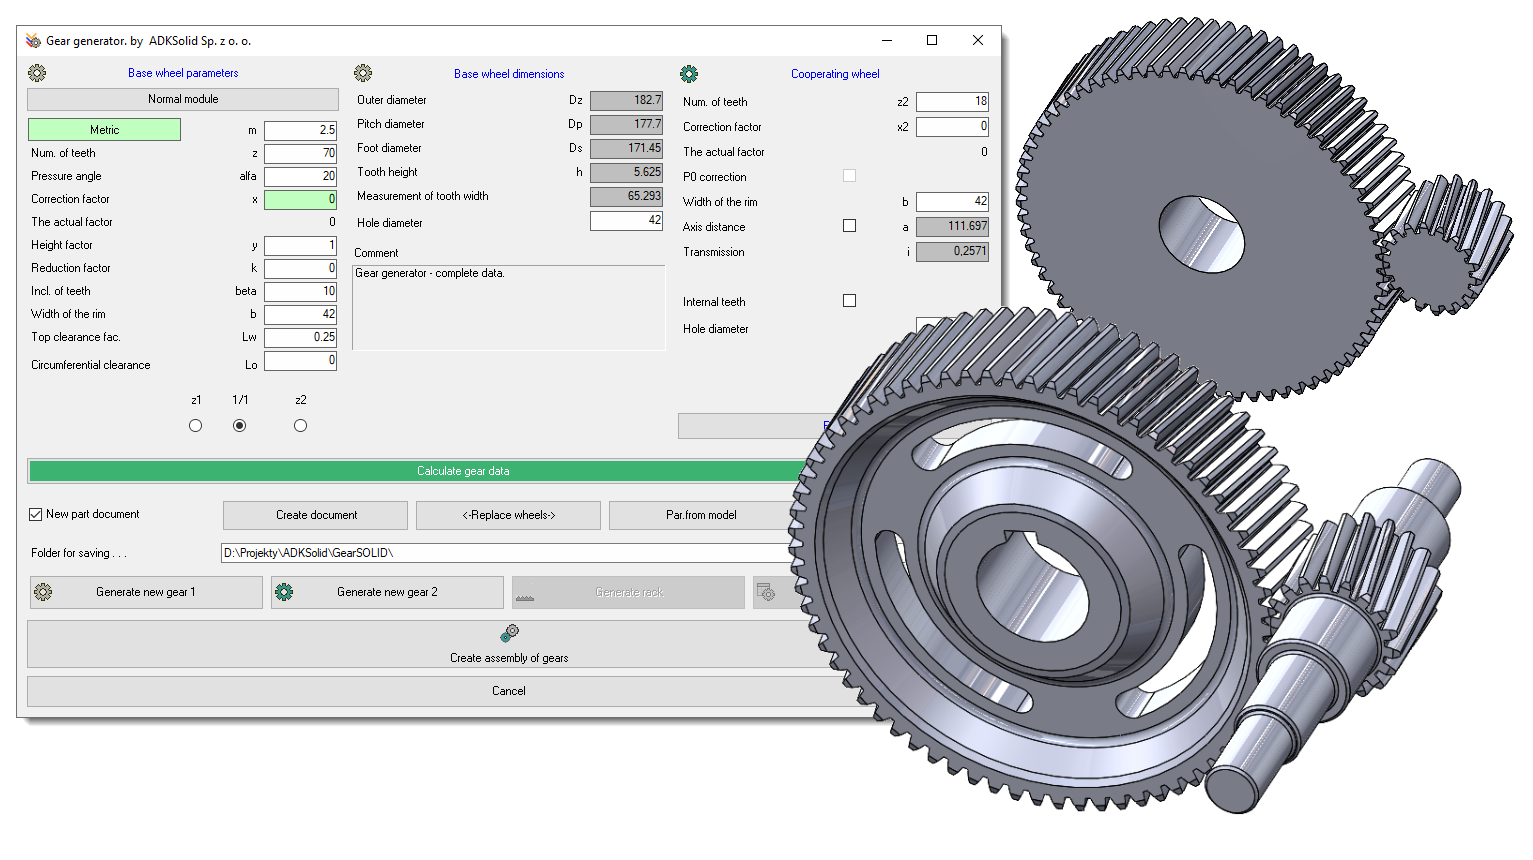Viewport: 1533px width, 860px height.
Task: Click the Base wheel dimensions gear icon
Action: tap(363, 73)
